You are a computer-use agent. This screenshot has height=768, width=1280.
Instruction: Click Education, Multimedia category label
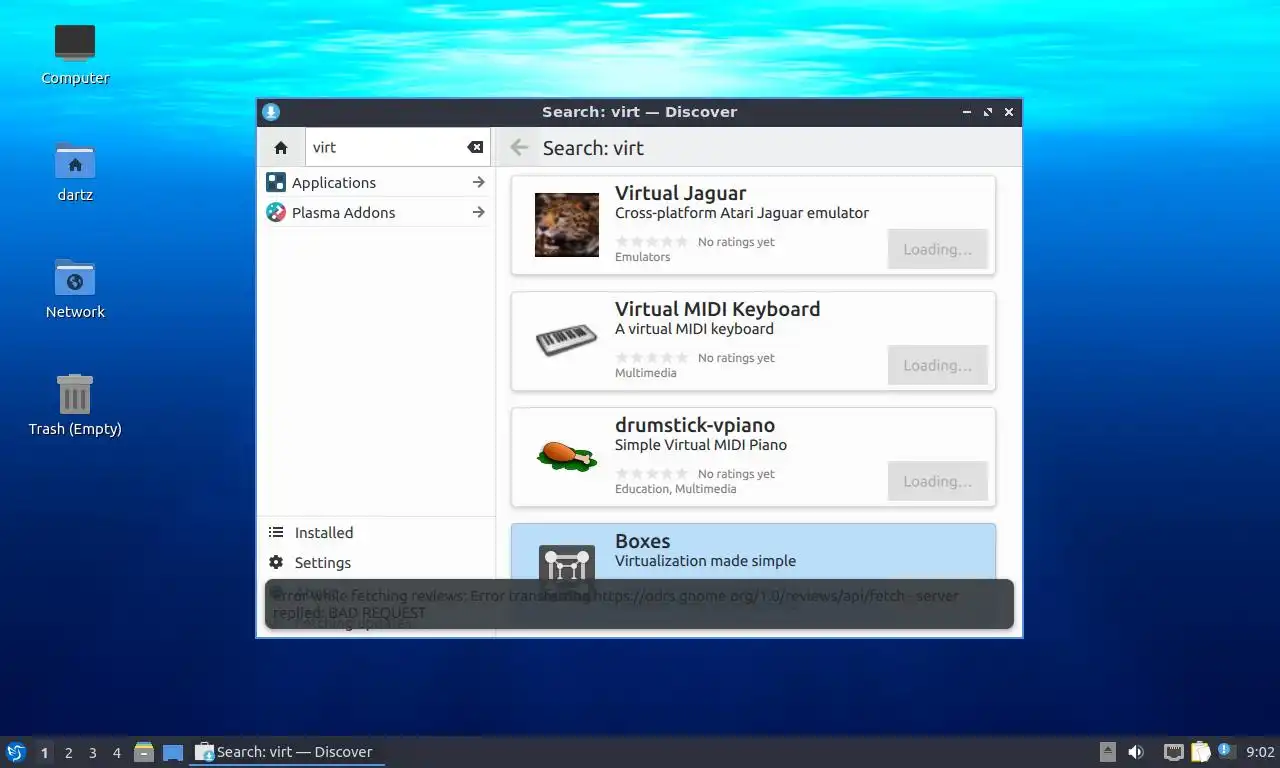point(675,489)
